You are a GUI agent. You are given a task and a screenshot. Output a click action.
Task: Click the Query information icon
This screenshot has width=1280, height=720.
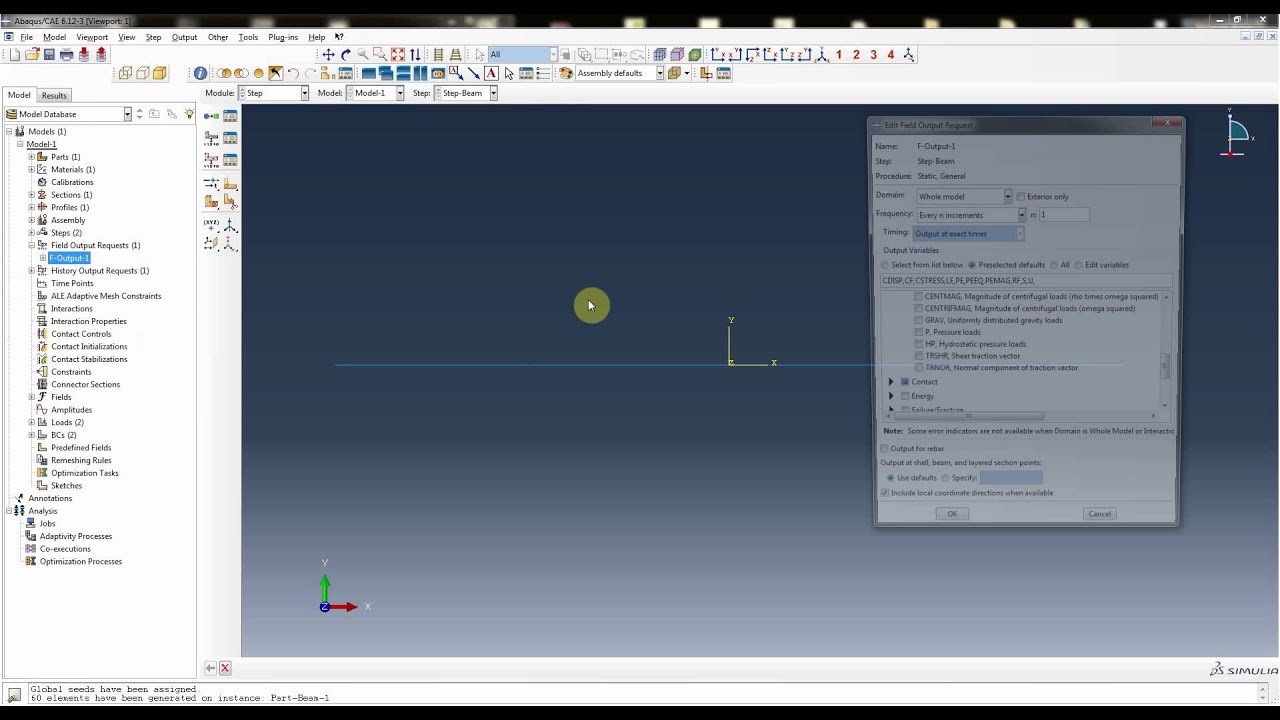point(200,73)
